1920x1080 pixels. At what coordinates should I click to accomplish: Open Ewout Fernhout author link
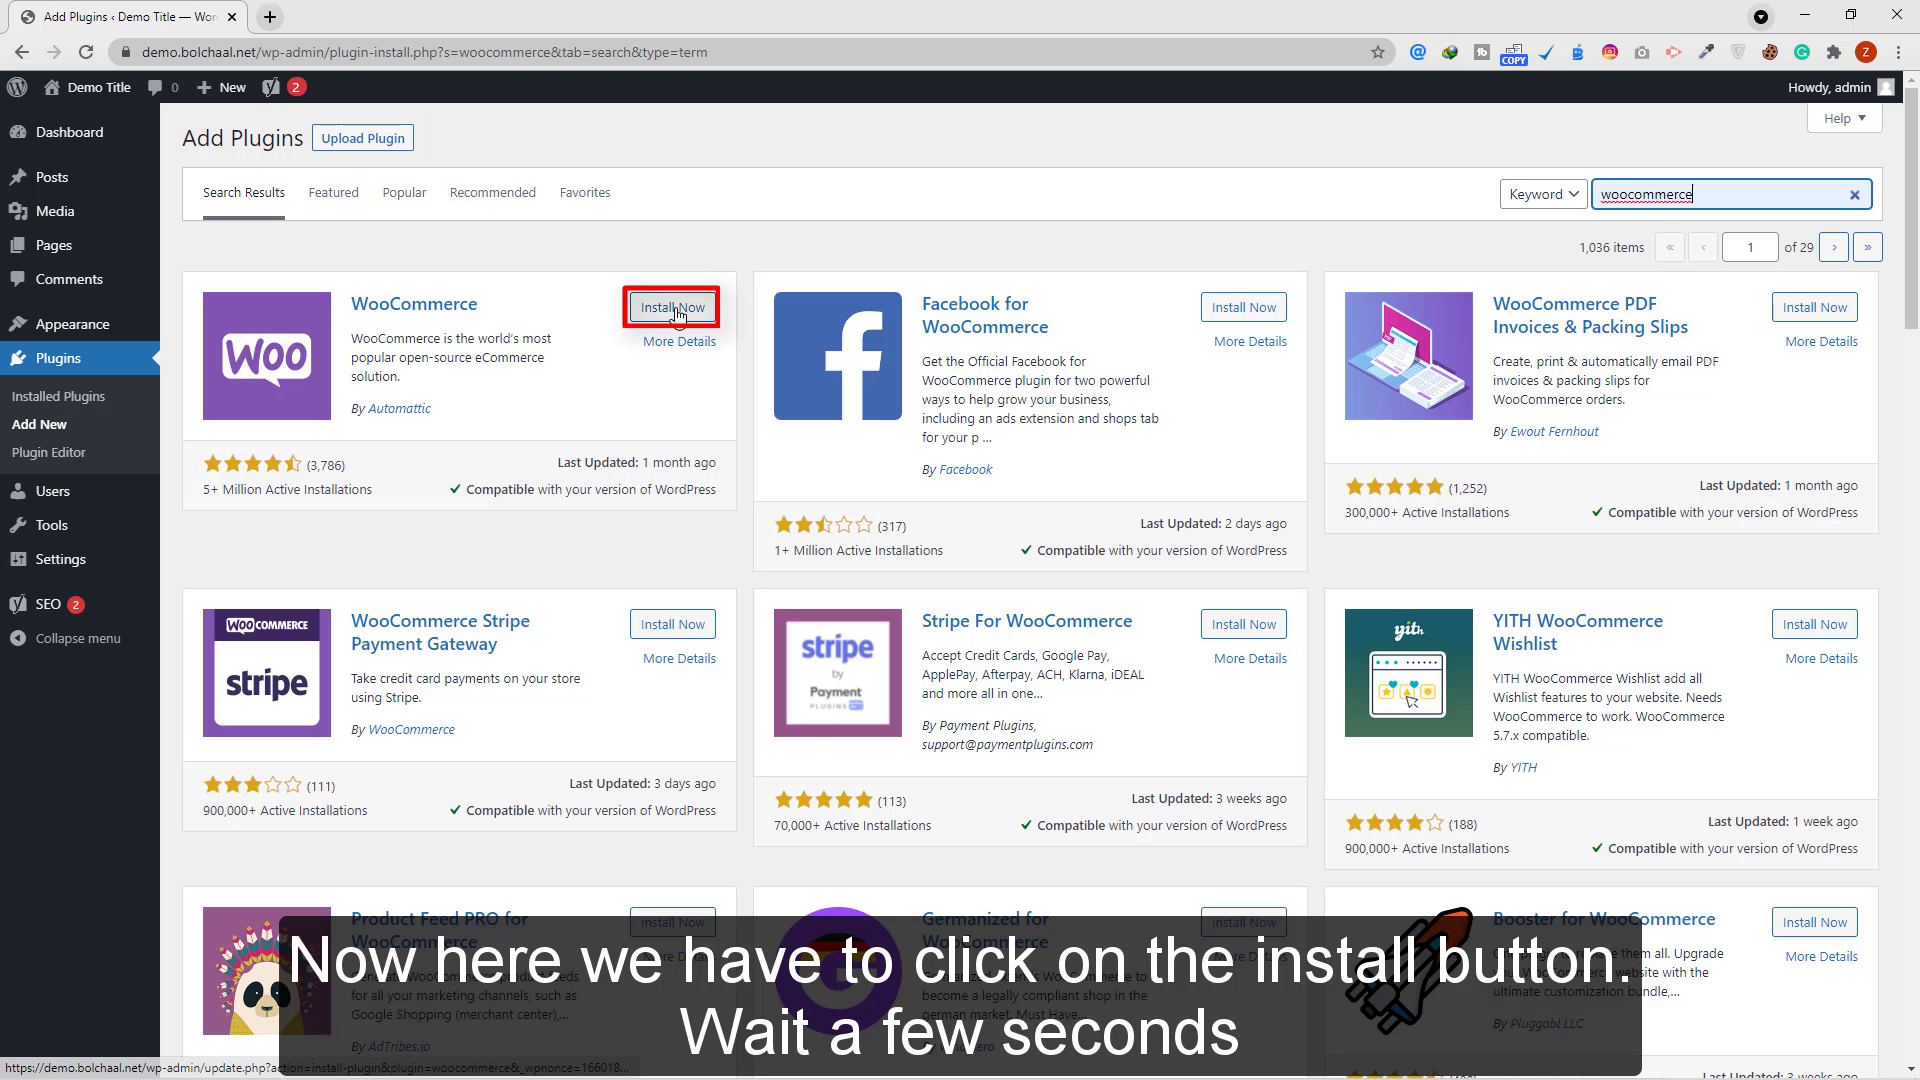1554,431
